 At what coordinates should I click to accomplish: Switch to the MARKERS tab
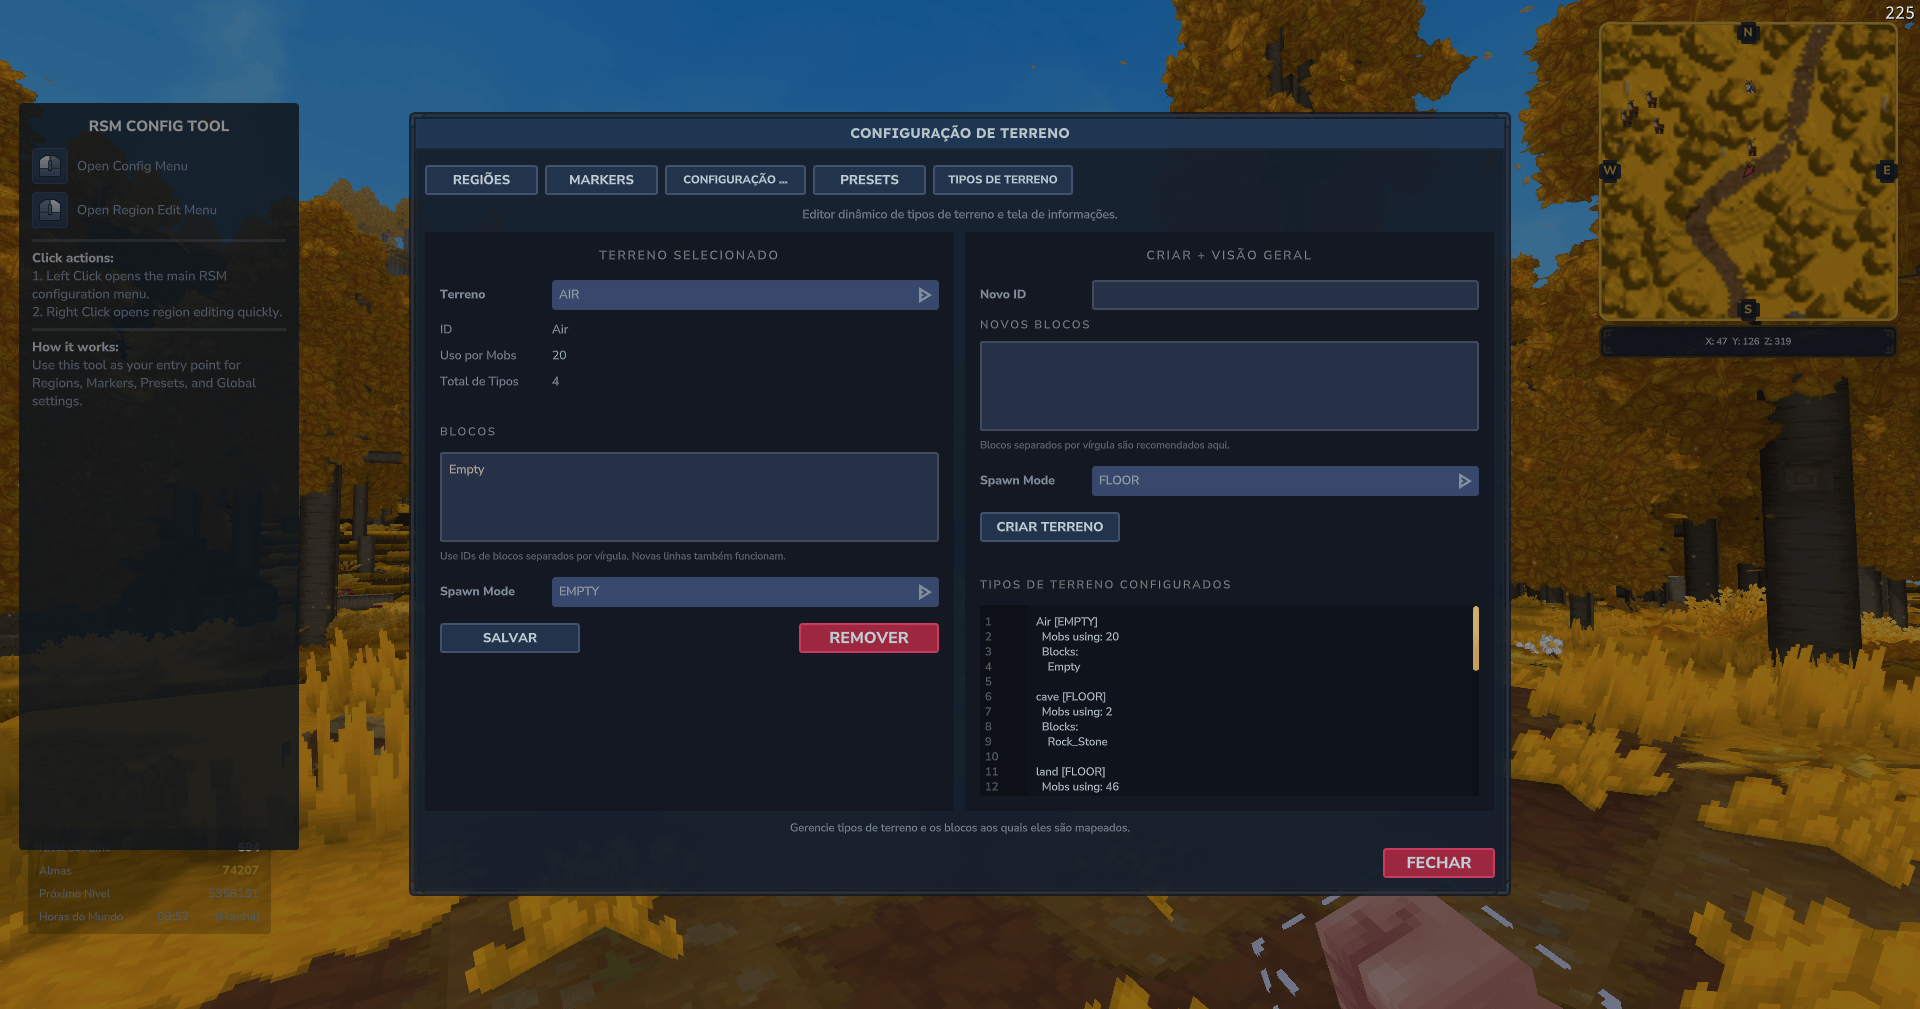[601, 180]
